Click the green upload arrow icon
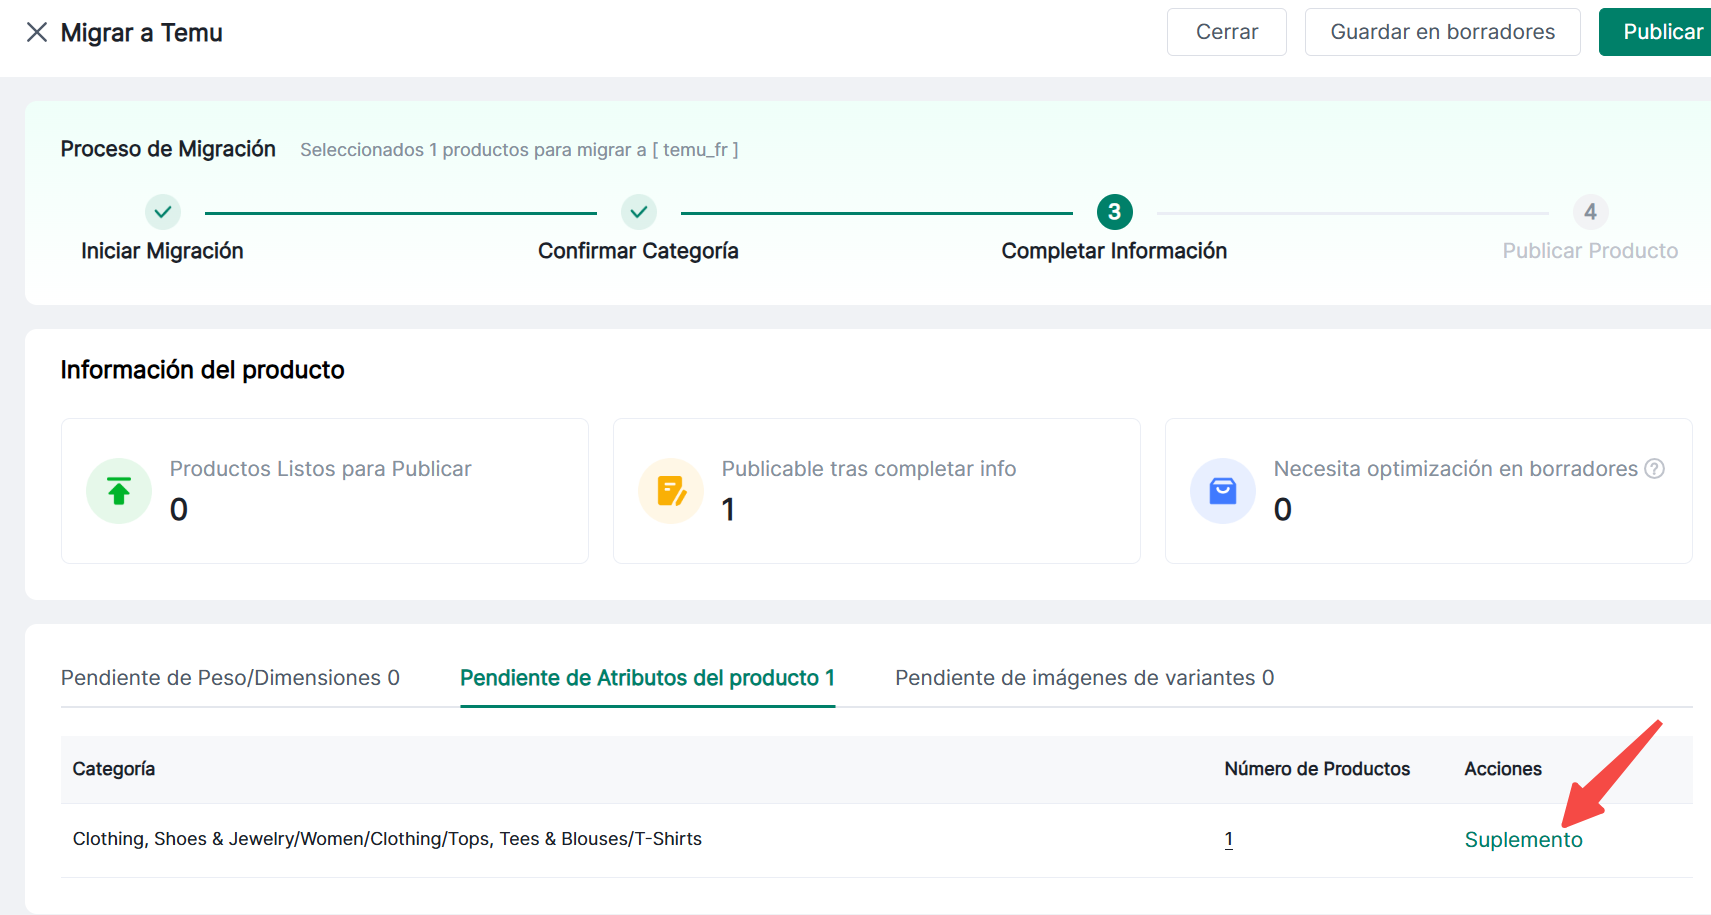 coord(119,491)
